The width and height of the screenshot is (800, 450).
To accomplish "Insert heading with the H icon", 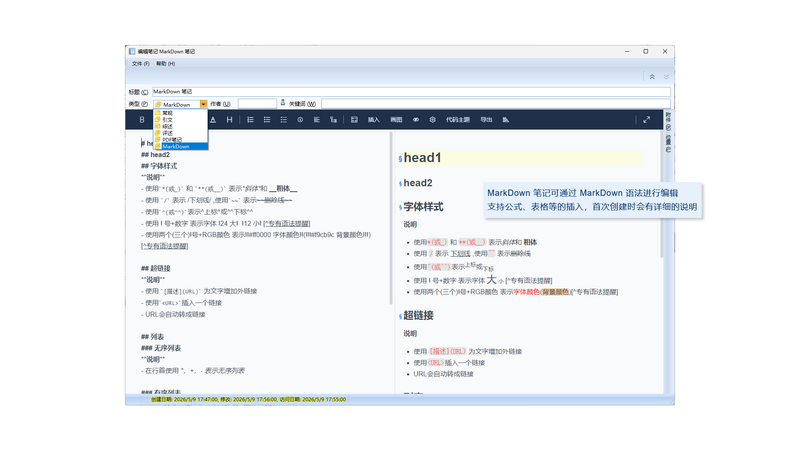I will click(x=230, y=120).
